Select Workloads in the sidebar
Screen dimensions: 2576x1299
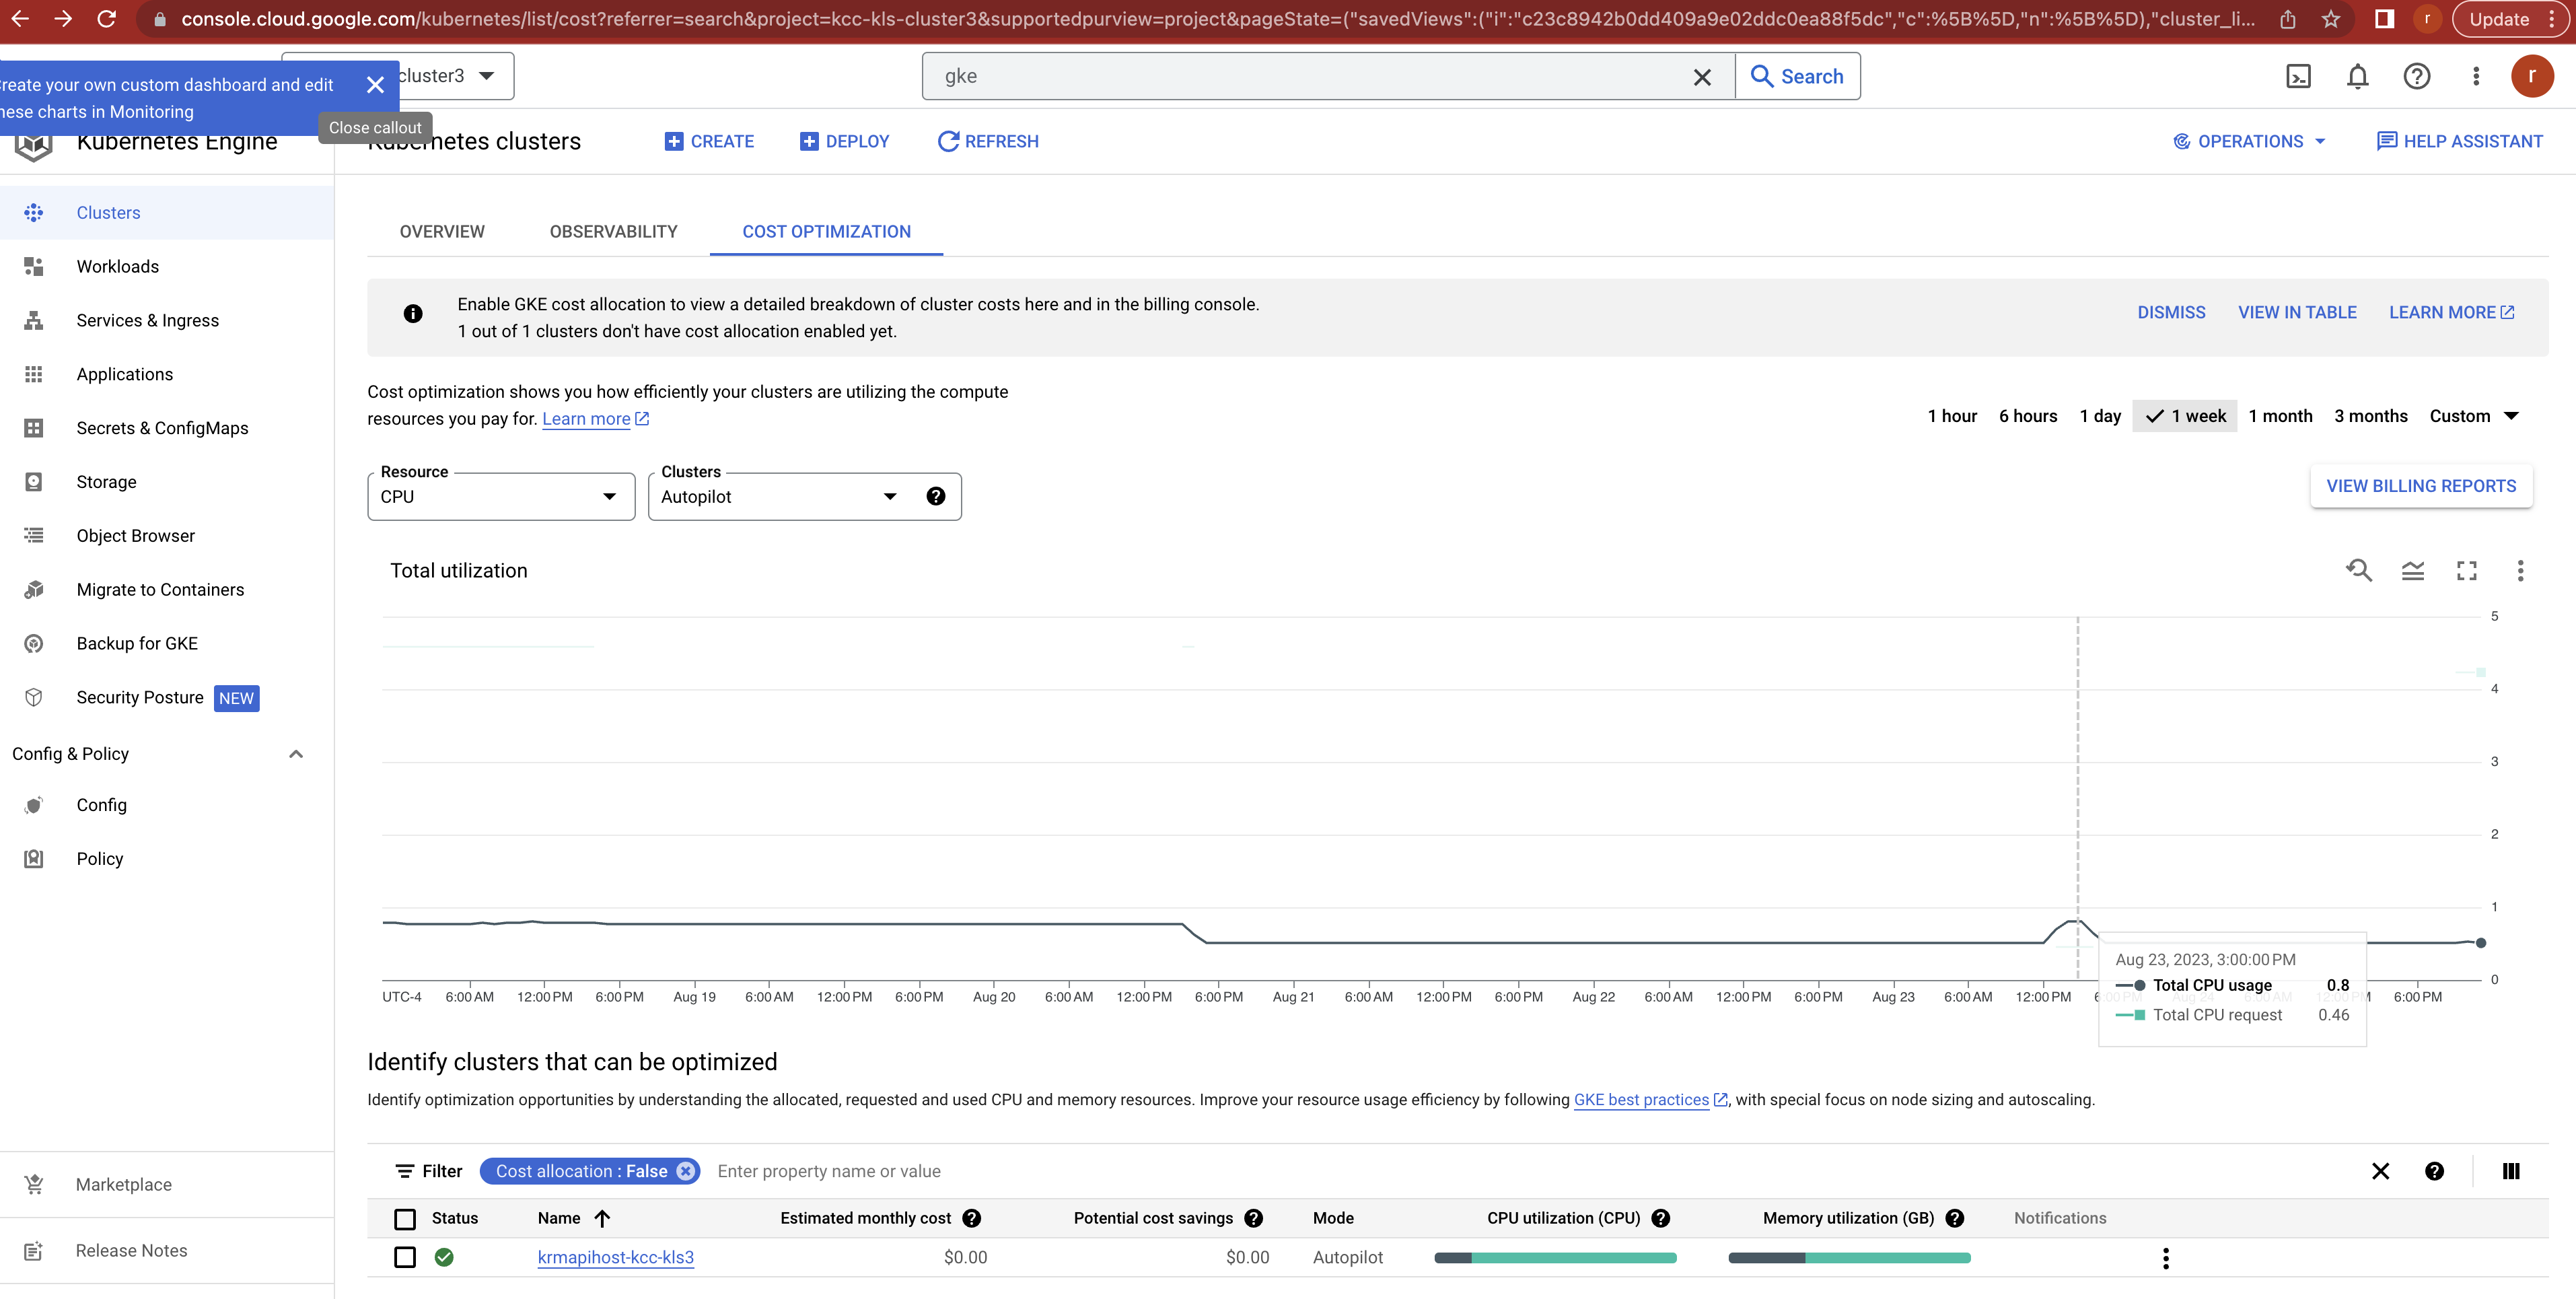click(x=117, y=266)
